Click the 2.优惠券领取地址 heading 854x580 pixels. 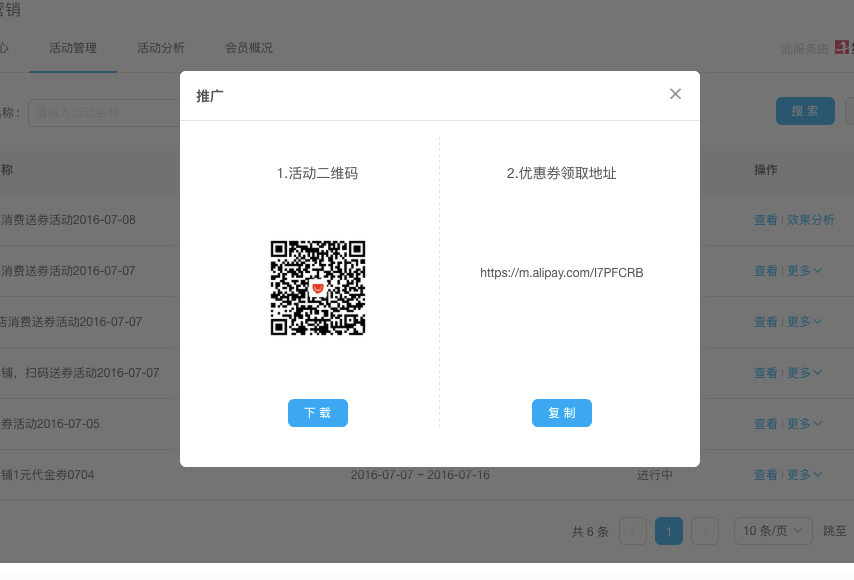pyautogui.click(x=562, y=173)
